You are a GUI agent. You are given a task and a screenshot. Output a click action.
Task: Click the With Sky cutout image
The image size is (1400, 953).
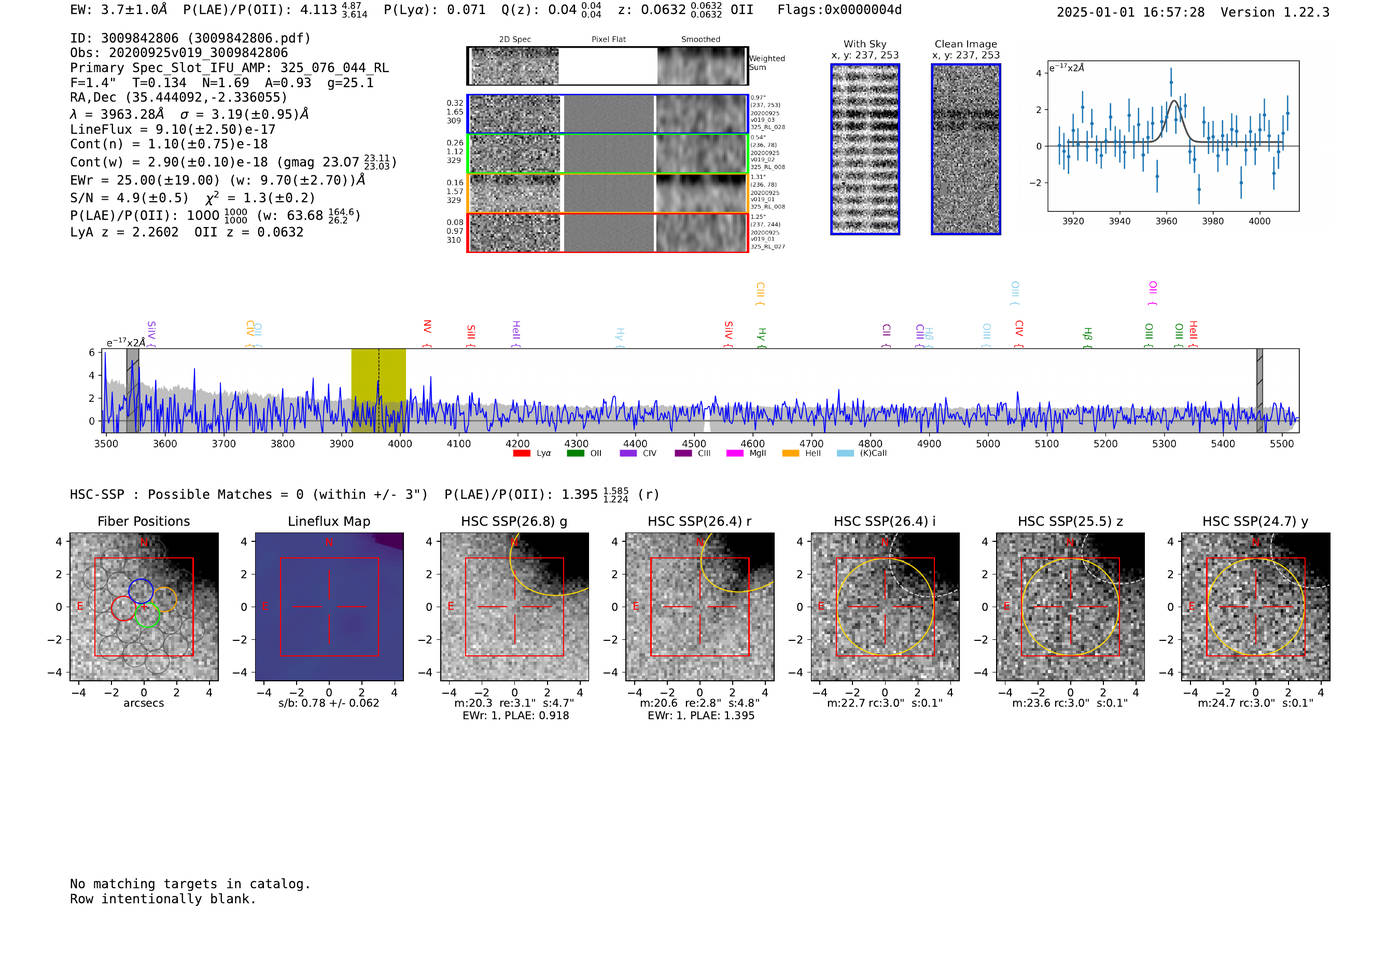point(865,149)
